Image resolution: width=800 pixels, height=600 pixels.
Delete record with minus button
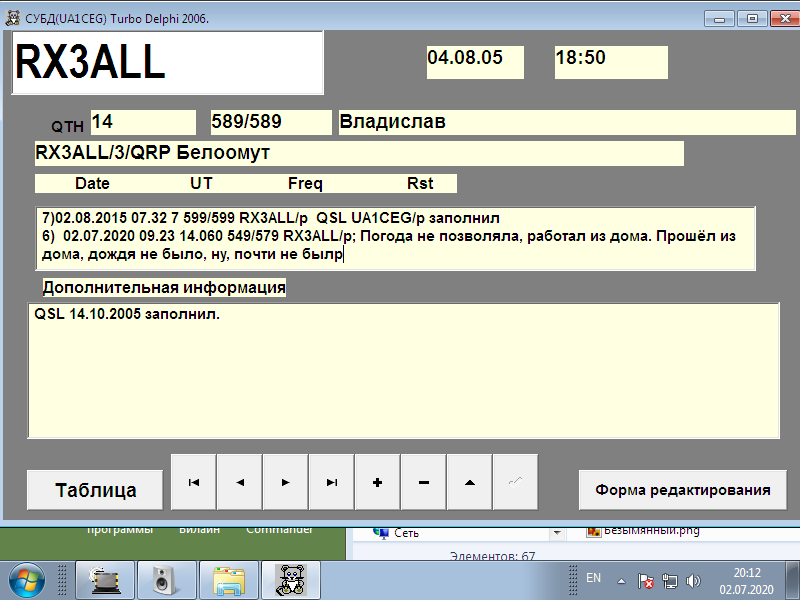[x=423, y=482]
